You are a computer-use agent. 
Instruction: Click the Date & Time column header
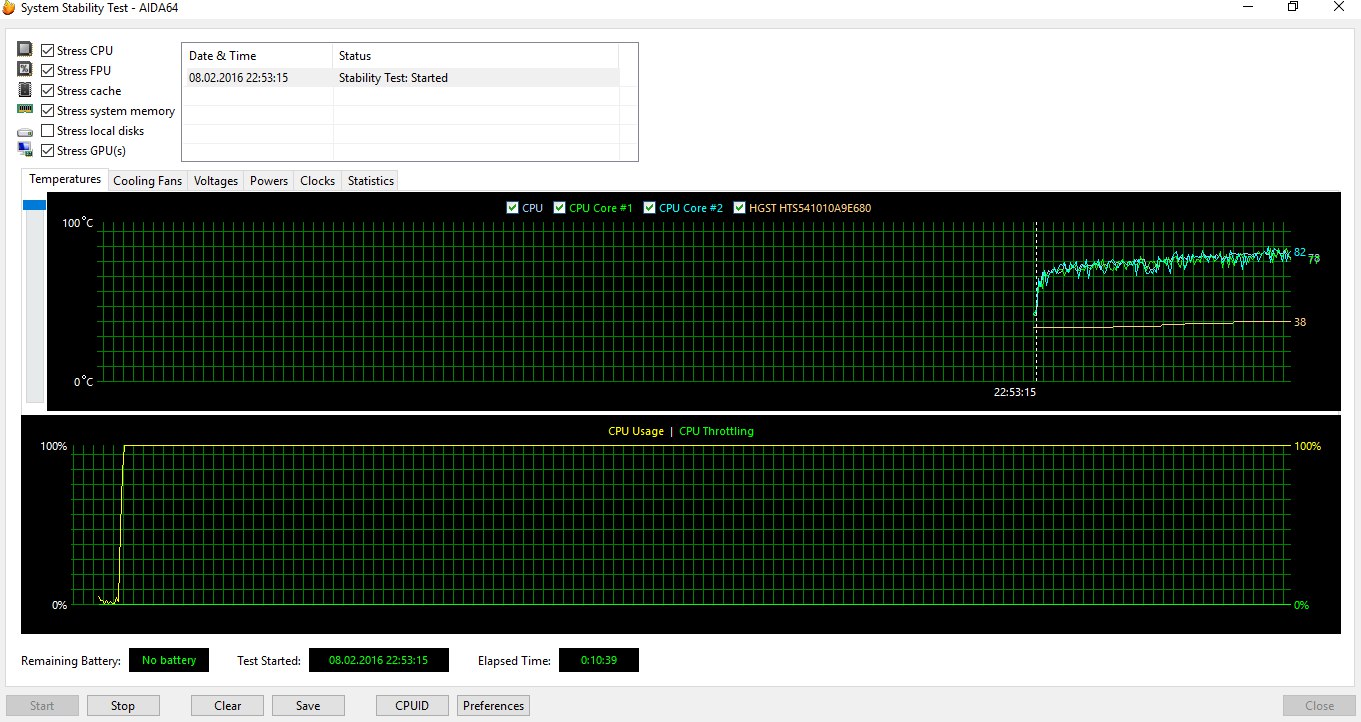coord(257,56)
